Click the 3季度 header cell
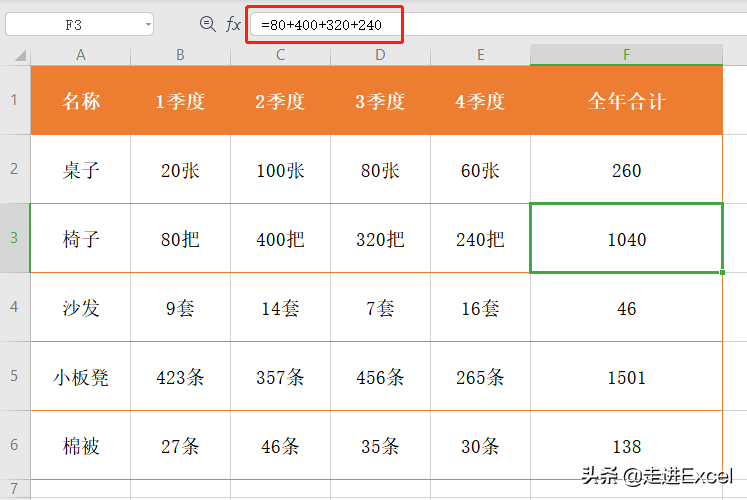Screen dimensions: 747x500 [x=380, y=100]
